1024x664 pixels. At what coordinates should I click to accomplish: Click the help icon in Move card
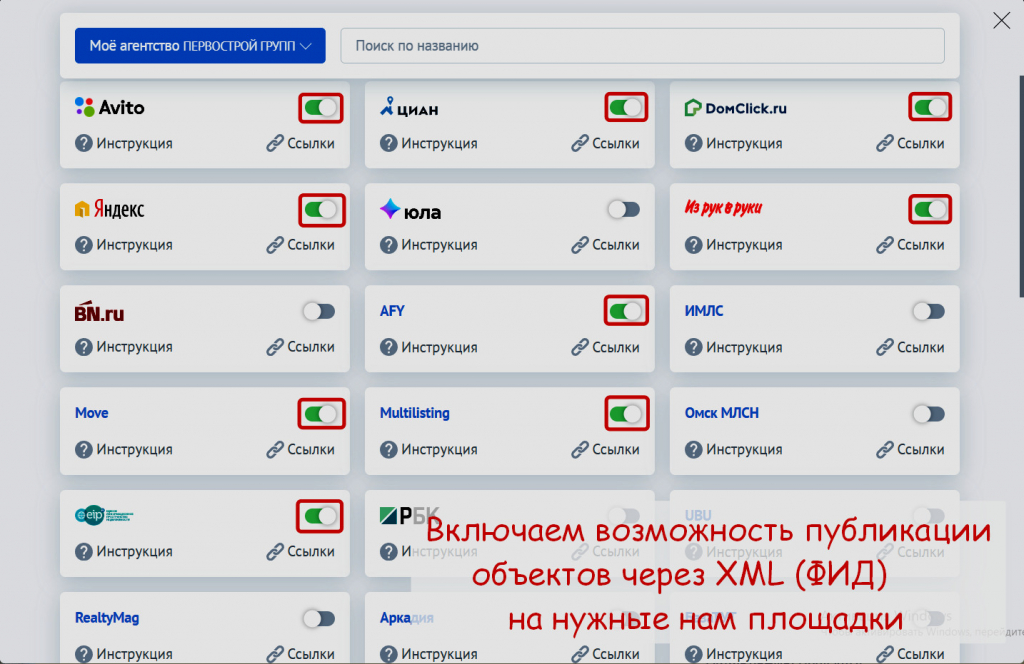(84, 449)
